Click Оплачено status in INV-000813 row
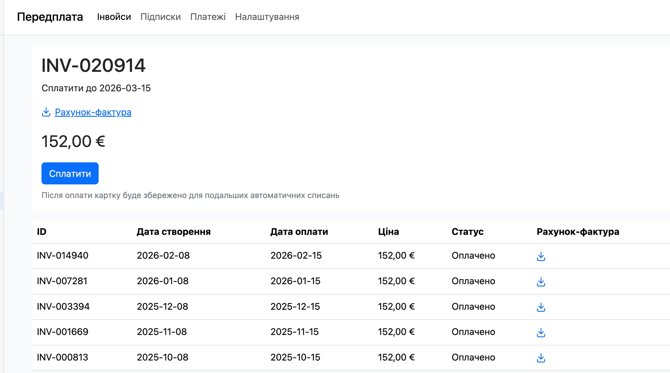The height and width of the screenshot is (373, 670). tap(473, 358)
